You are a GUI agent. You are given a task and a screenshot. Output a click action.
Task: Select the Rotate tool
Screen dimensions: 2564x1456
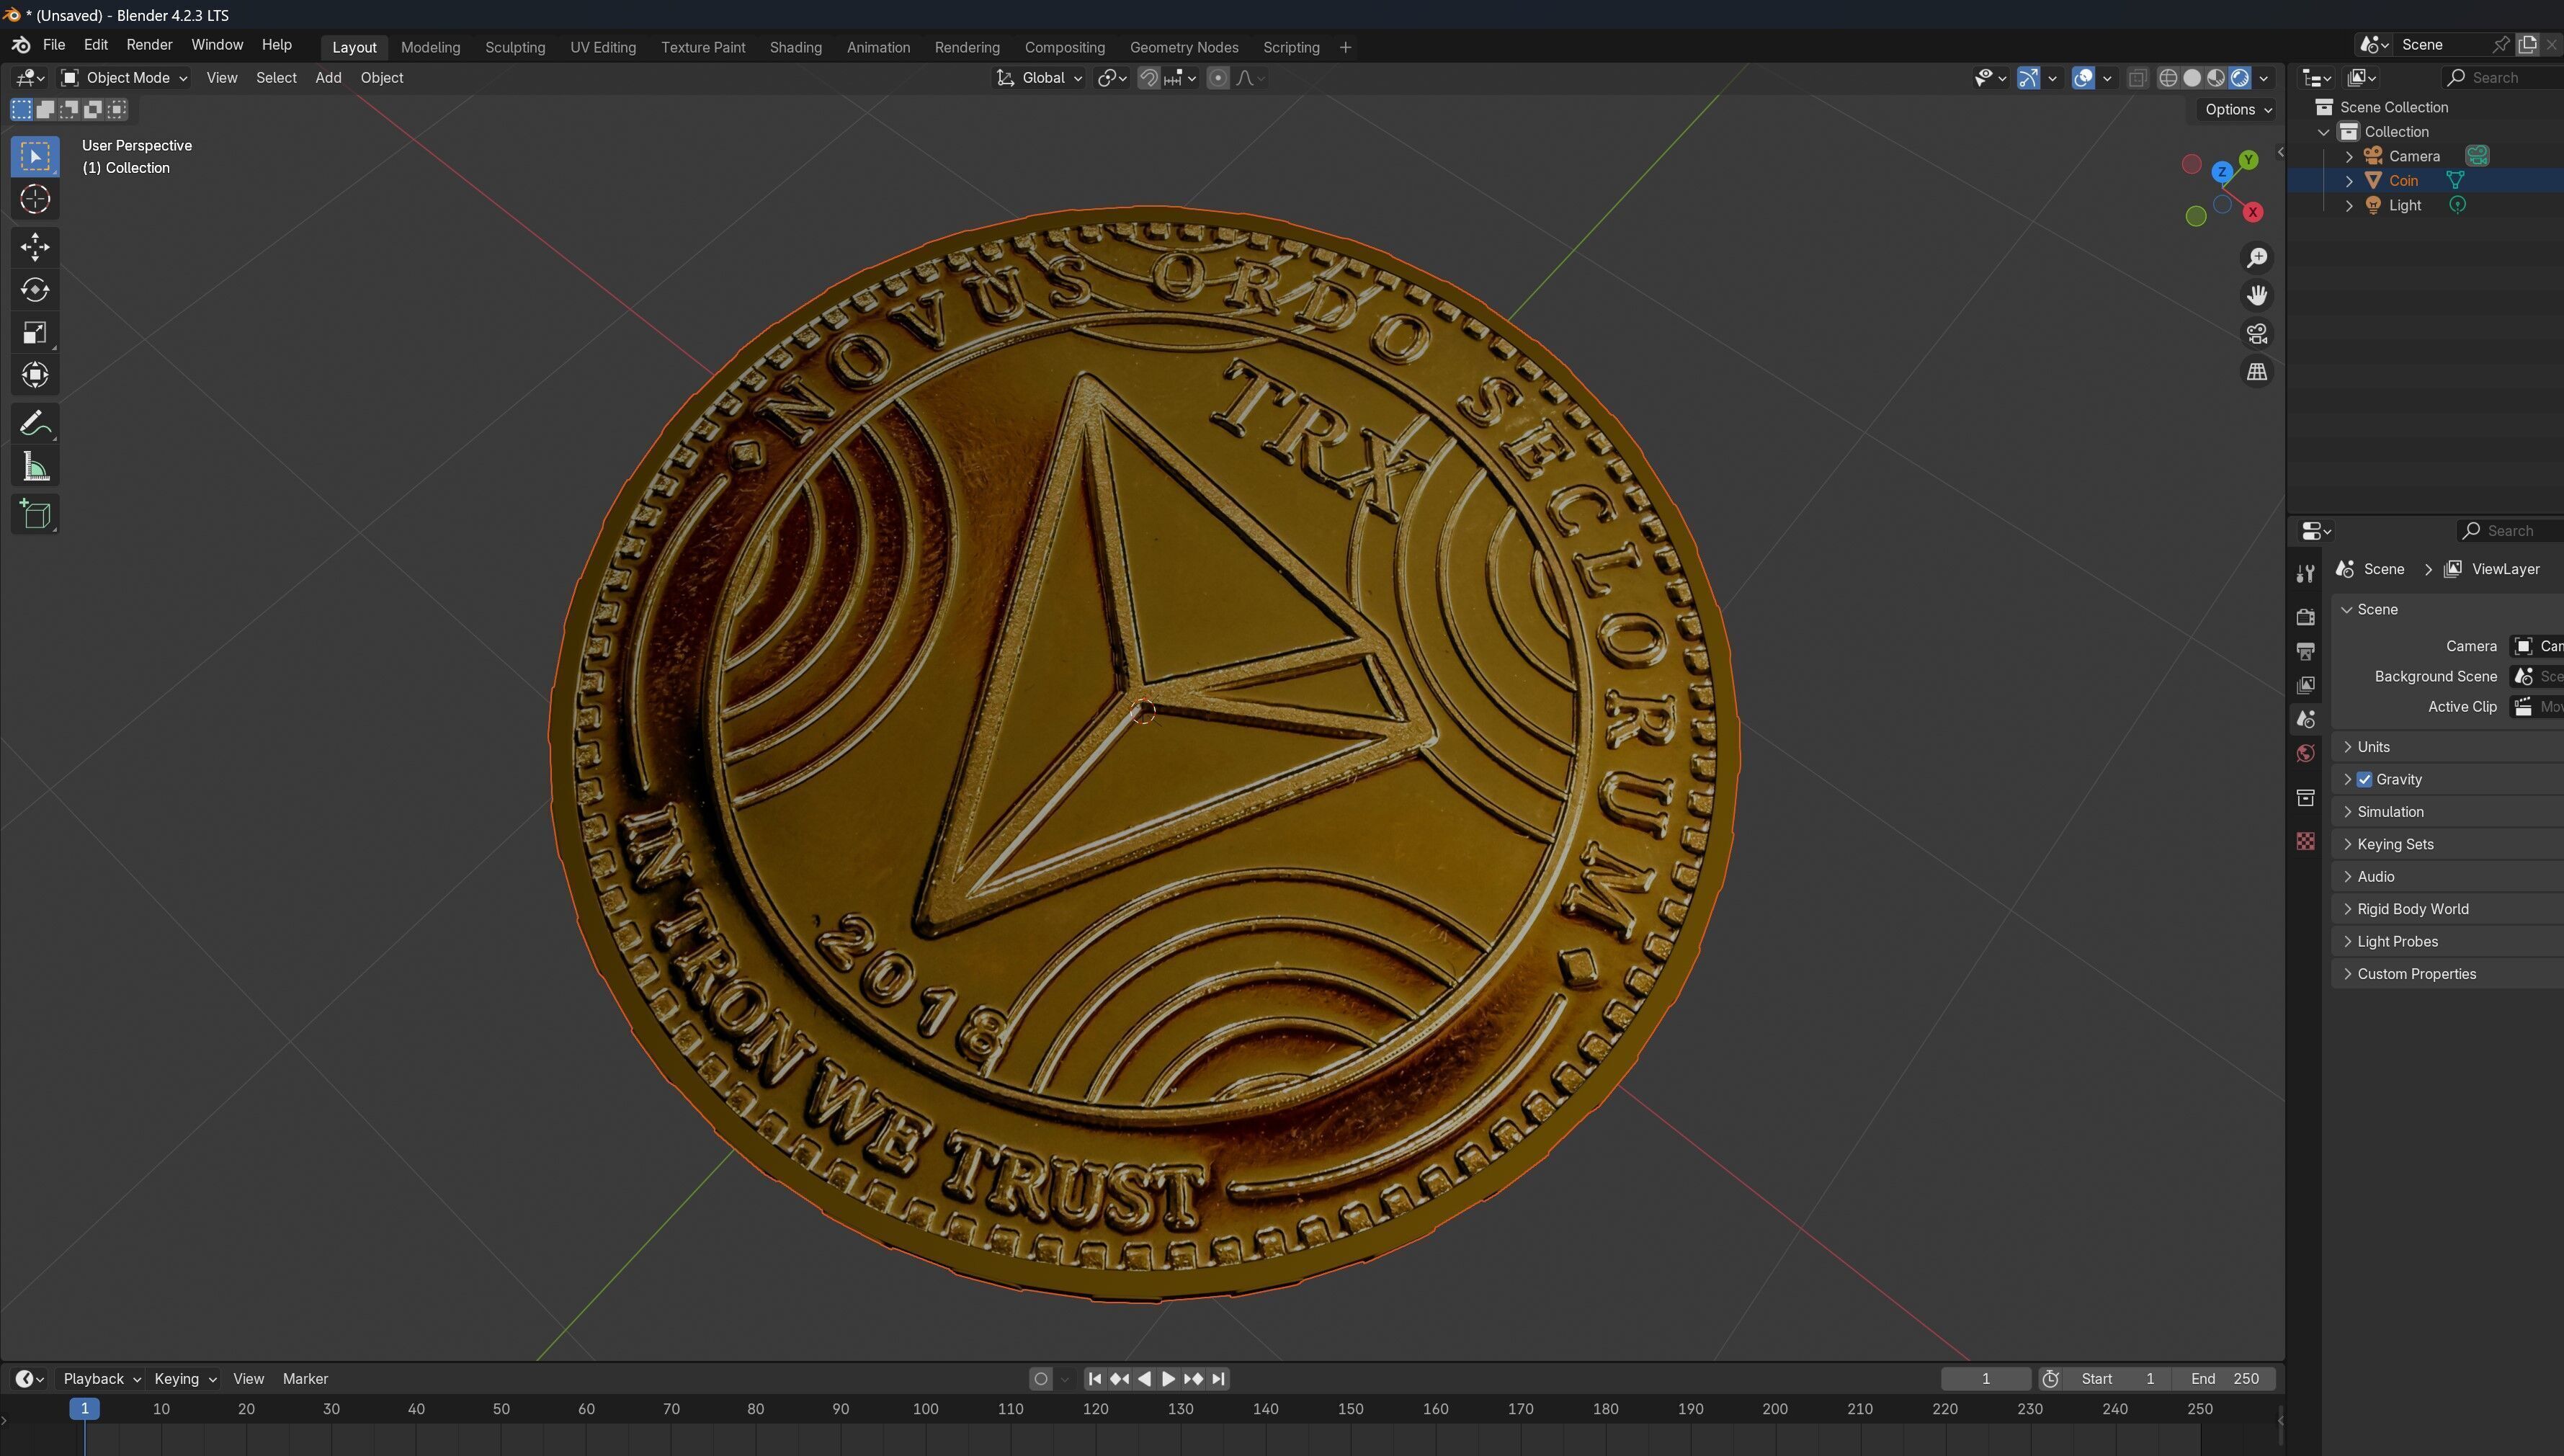[35, 290]
